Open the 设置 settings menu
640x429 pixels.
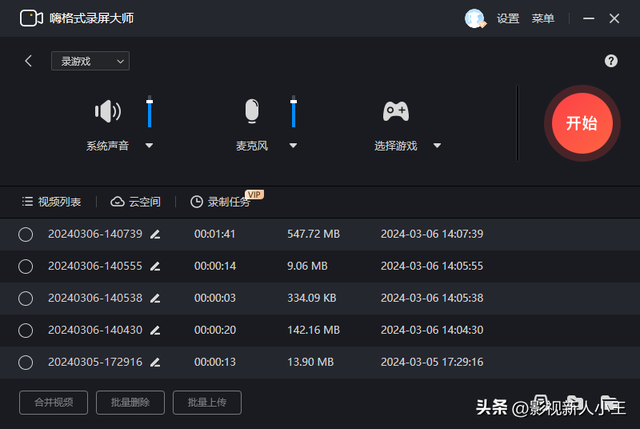pos(508,18)
